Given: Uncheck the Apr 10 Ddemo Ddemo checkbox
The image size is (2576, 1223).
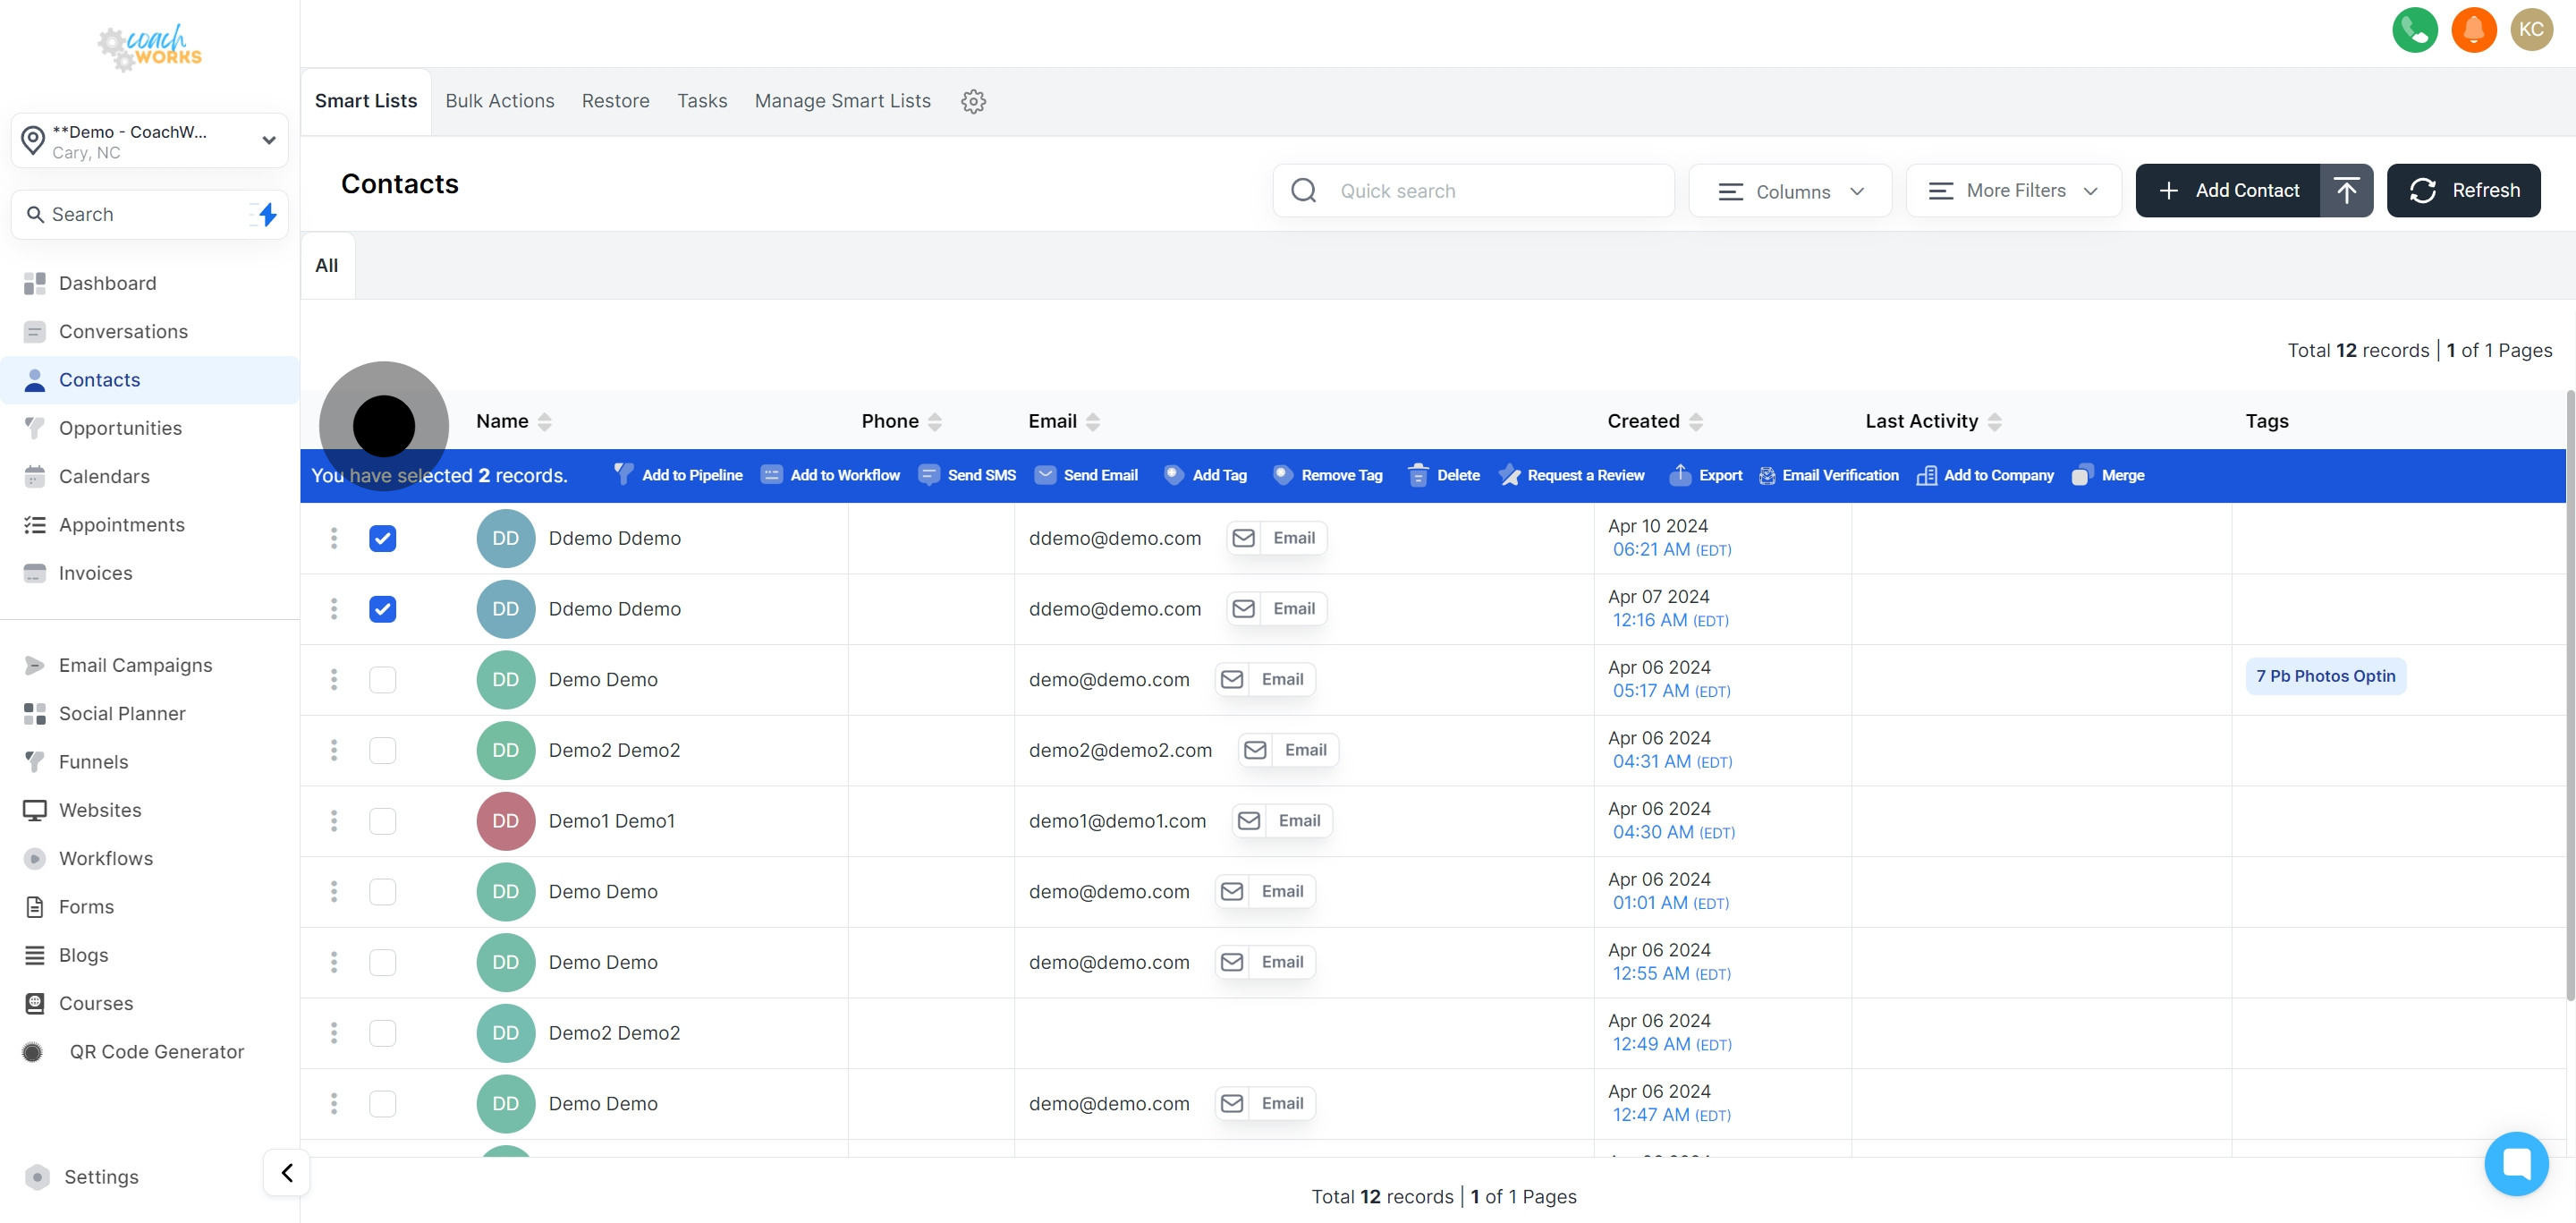Looking at the screenshot, I should (382, 538).
